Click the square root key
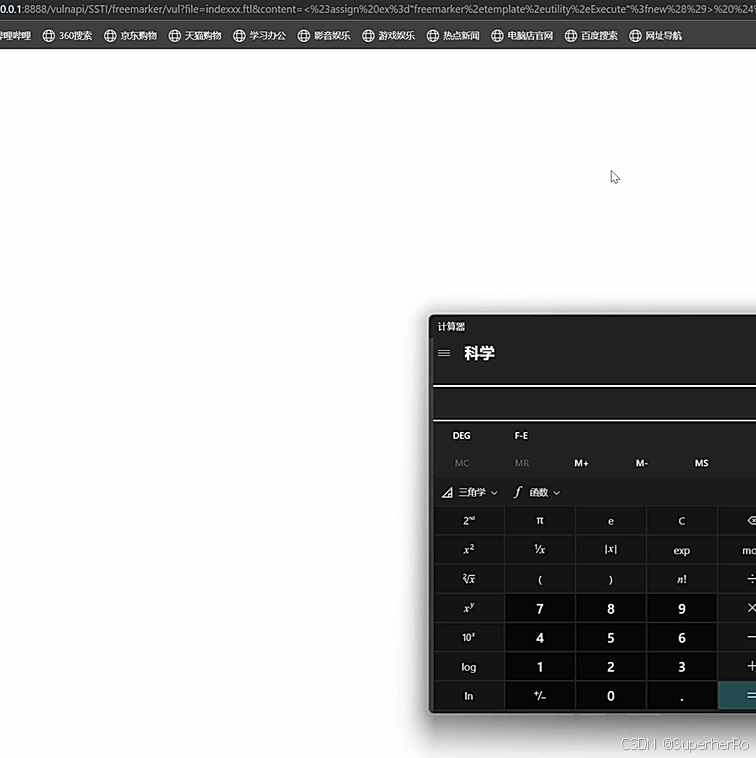 click(x=469, y=579)
